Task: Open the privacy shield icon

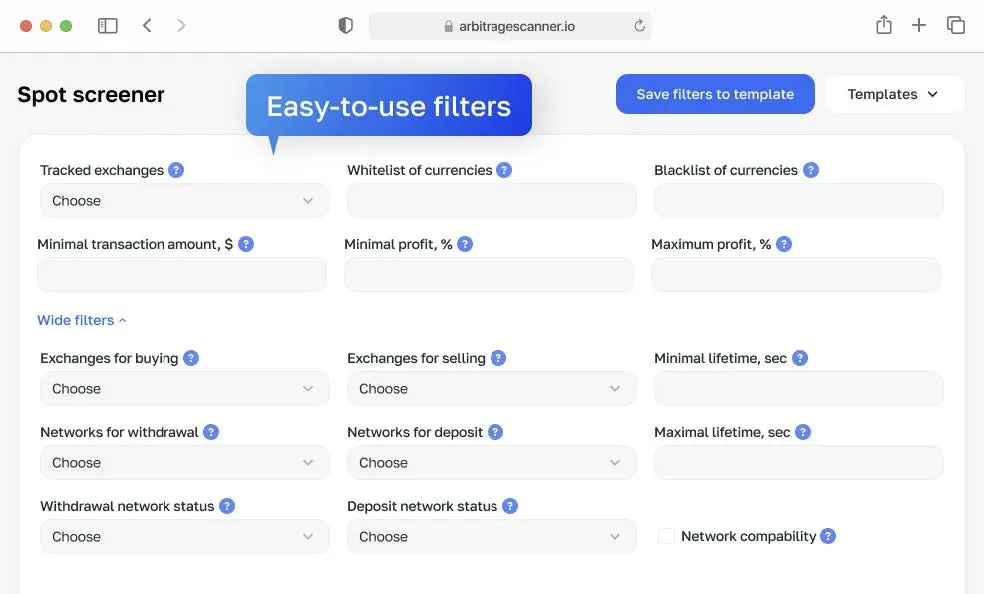Action: pyautogui.click(x=346, y=26)
